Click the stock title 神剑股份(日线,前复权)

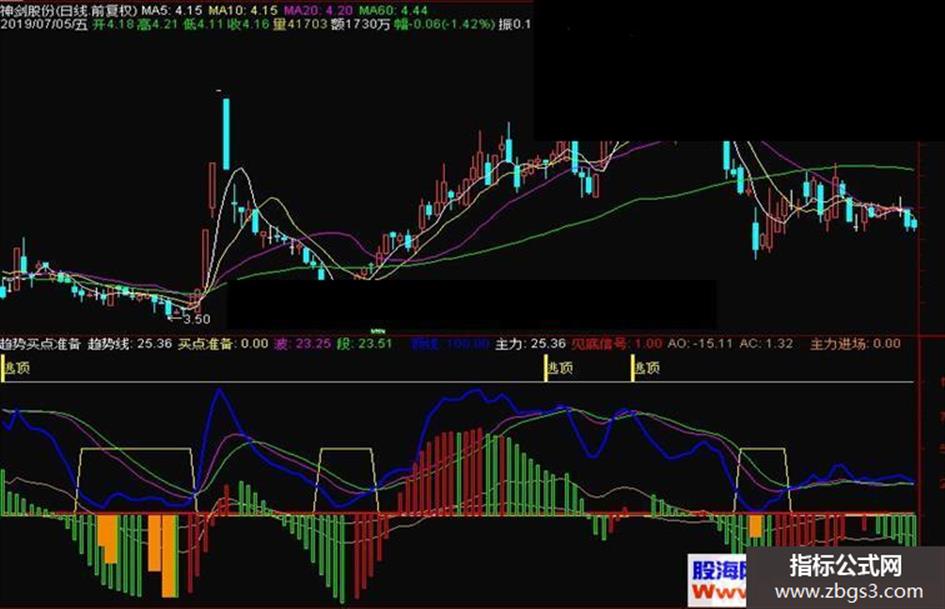click(x=69, y=10)
